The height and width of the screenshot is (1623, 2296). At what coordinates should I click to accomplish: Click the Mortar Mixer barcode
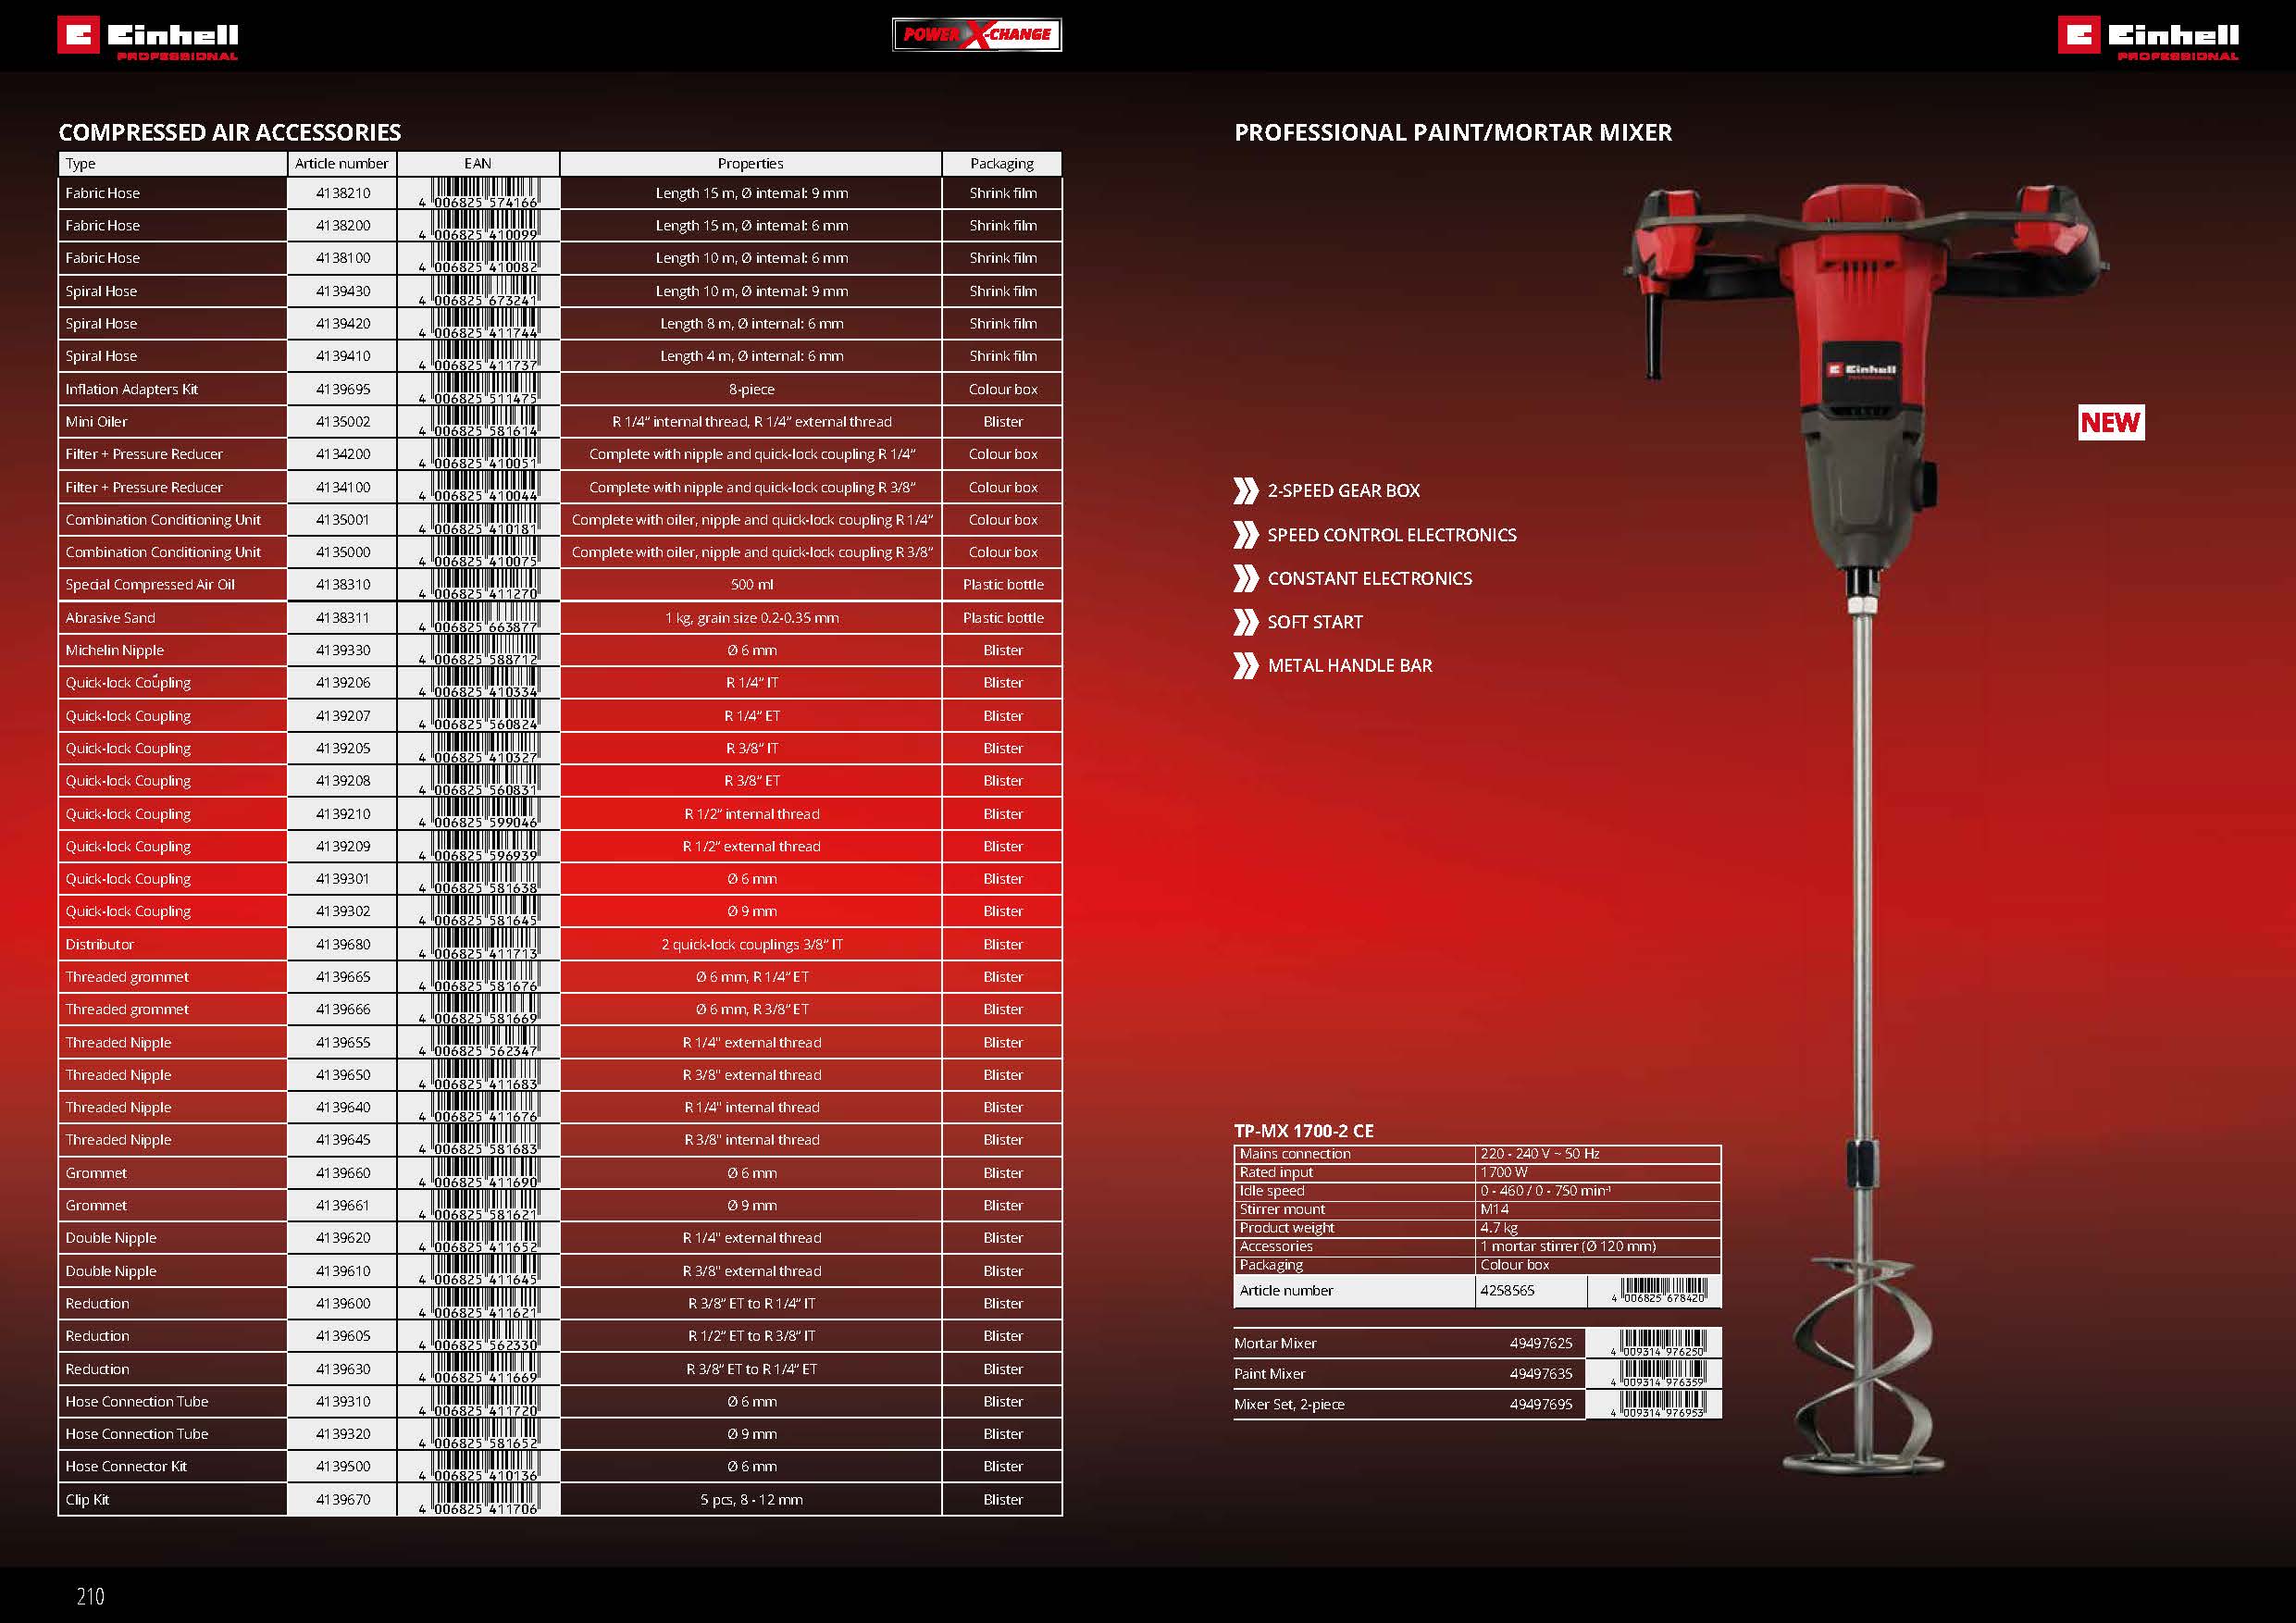coord(1658,1343)
